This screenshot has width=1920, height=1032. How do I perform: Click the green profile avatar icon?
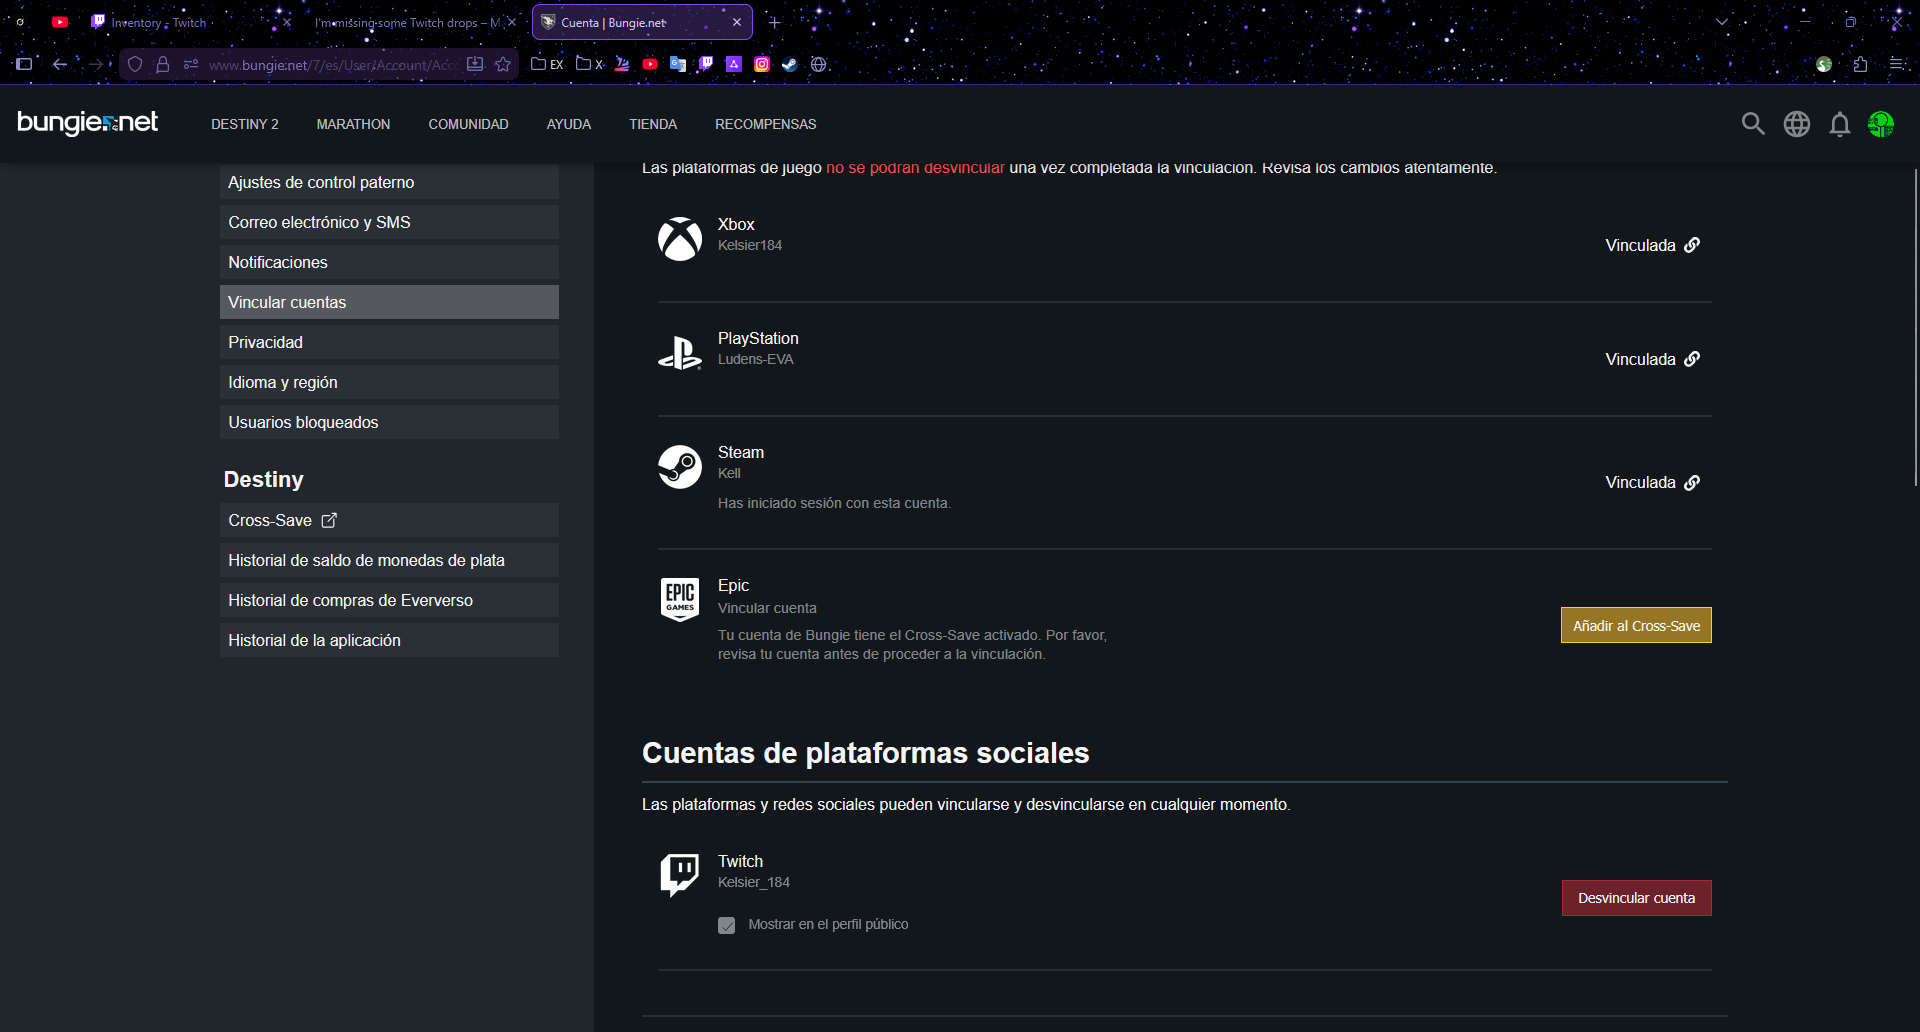(1881, 124)
